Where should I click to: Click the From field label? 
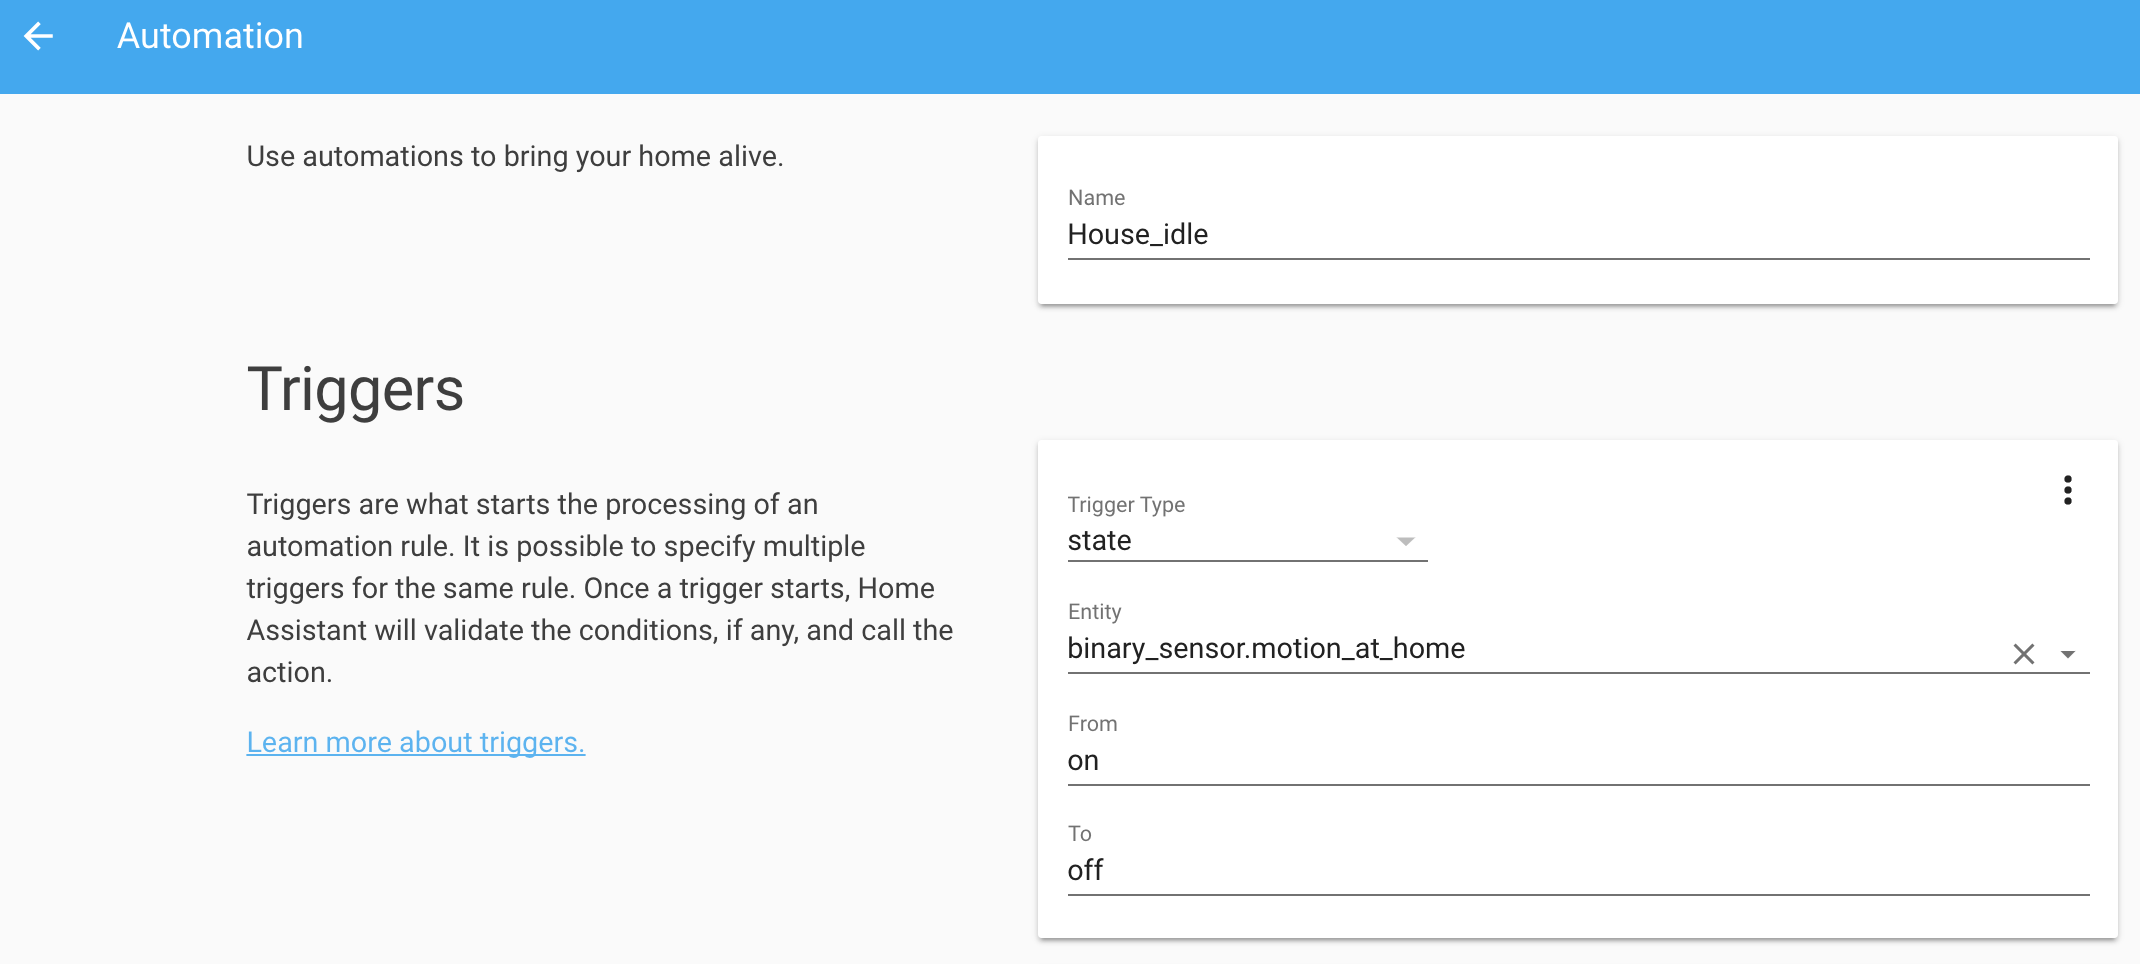tap(1092, 724)
